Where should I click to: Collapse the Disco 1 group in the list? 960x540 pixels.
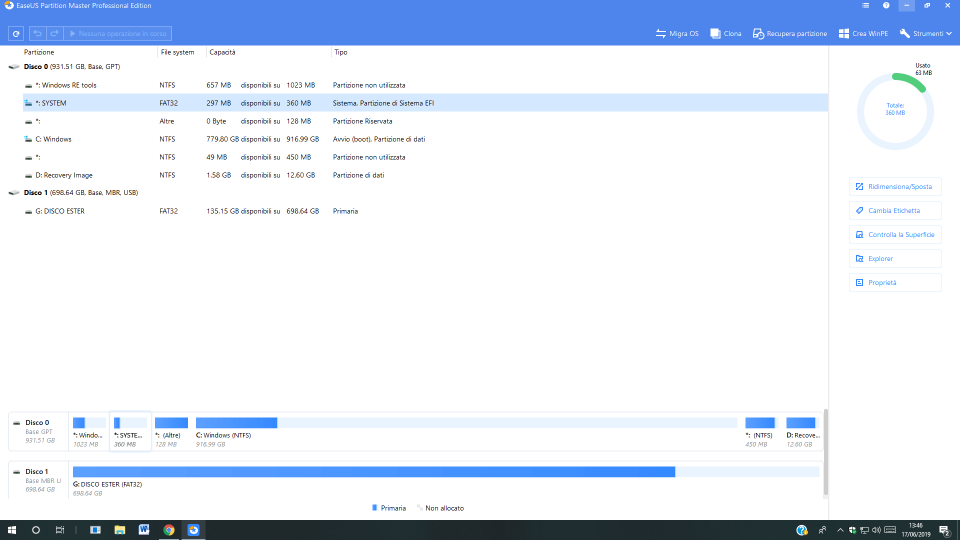click(13, 193)
